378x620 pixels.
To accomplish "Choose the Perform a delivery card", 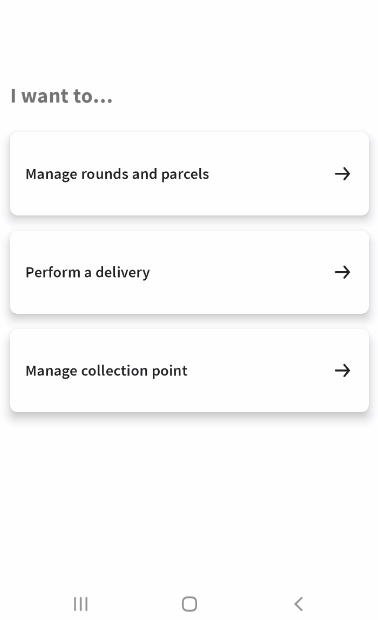I will [x=189, y=272].
